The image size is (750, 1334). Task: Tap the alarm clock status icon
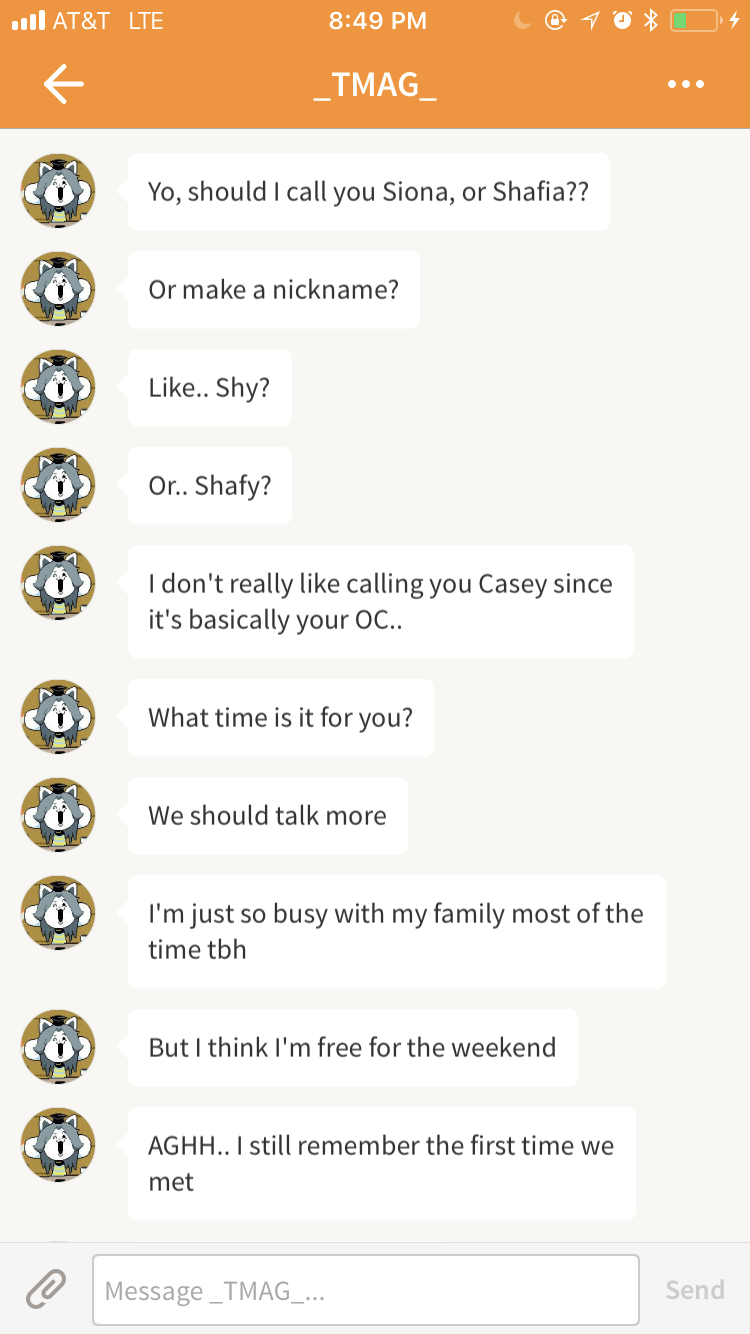[x=623, y=20]
